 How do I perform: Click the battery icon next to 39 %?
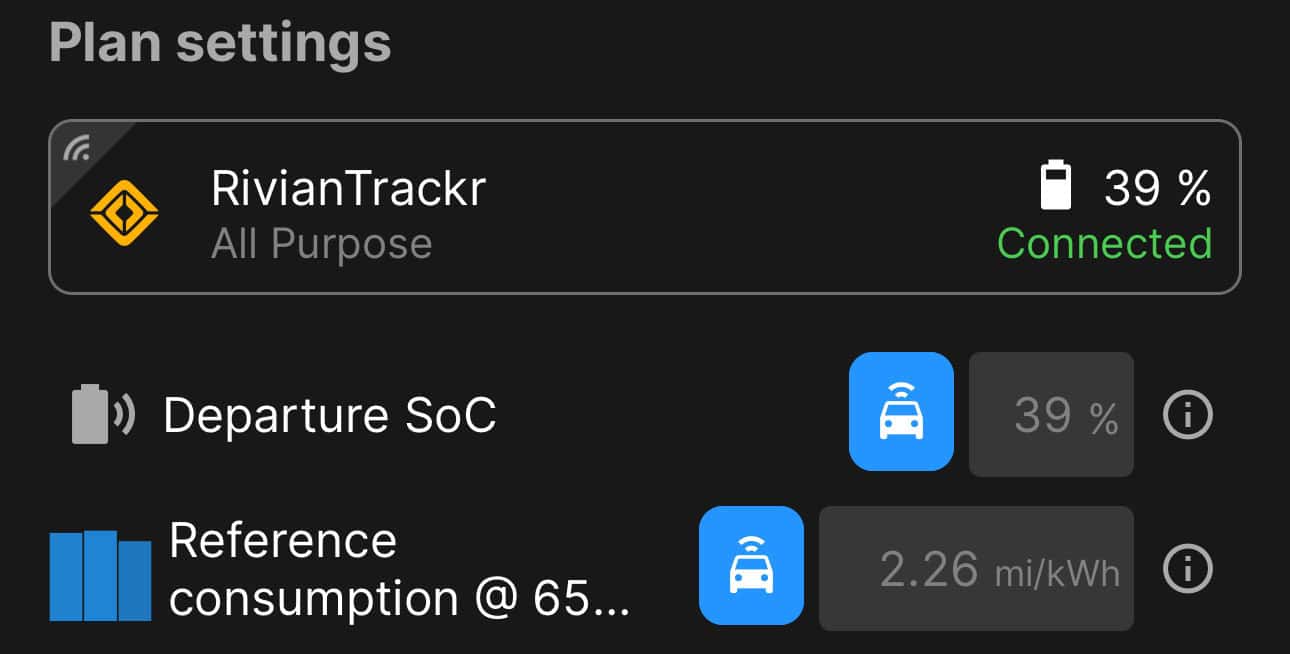pyautogui.click(x=1056, y=187)
